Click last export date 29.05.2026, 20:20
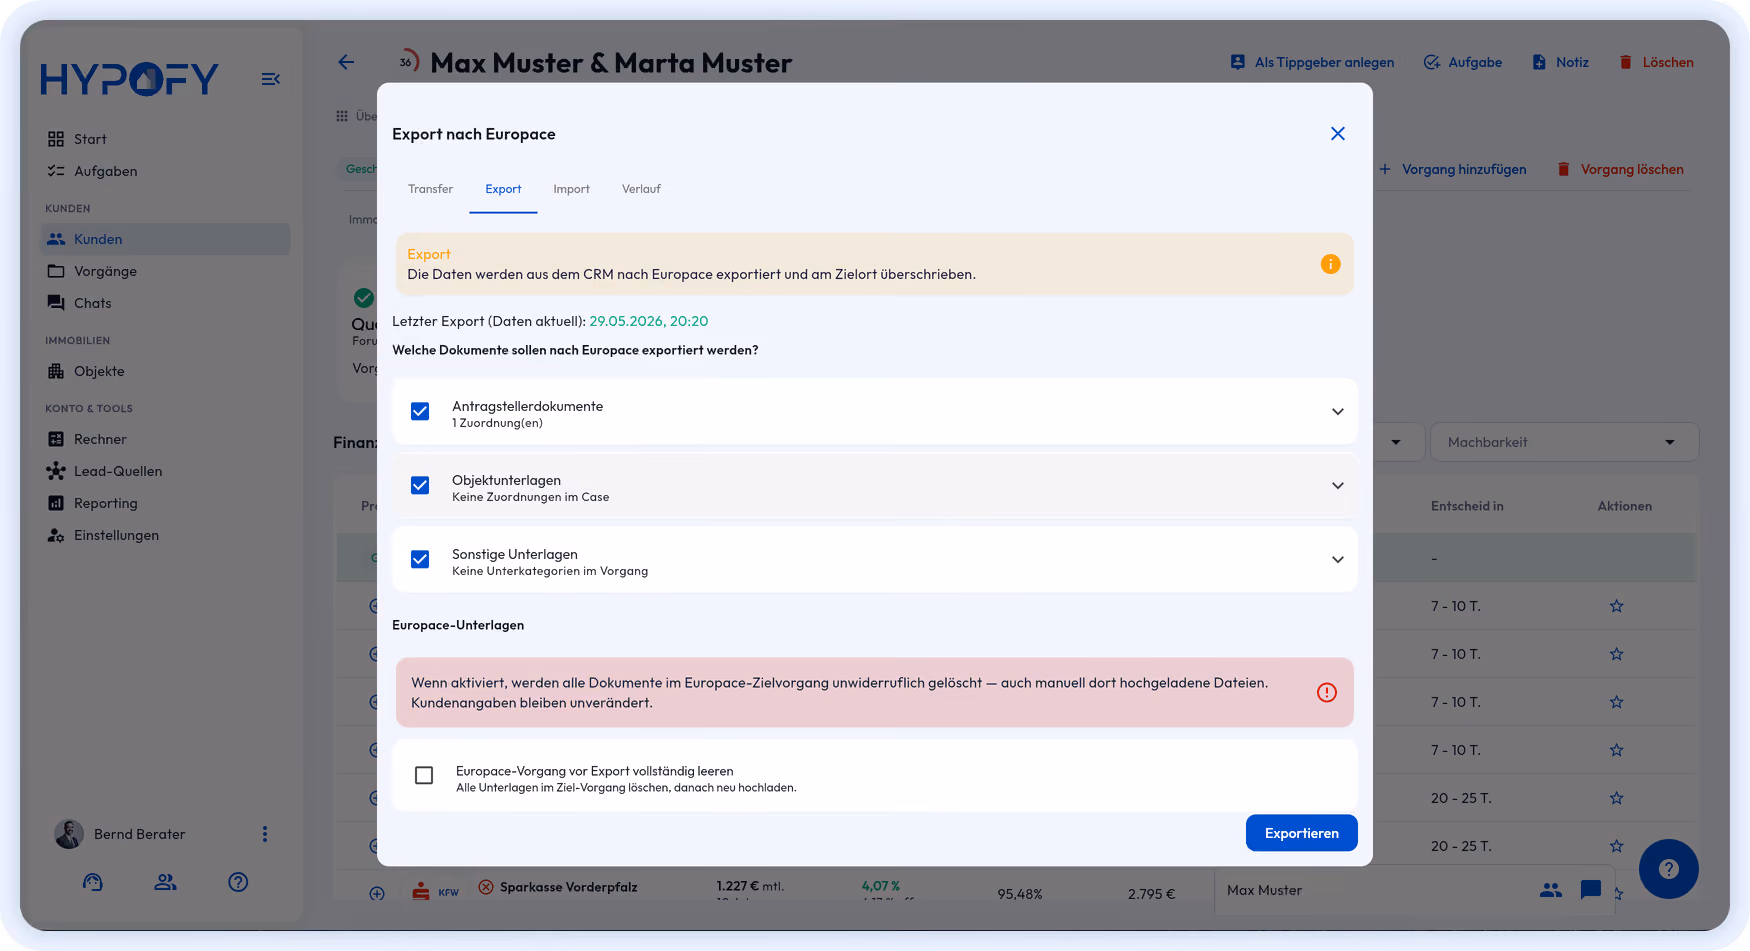This screenshot has height=951, width=1750. click(648, 321)
